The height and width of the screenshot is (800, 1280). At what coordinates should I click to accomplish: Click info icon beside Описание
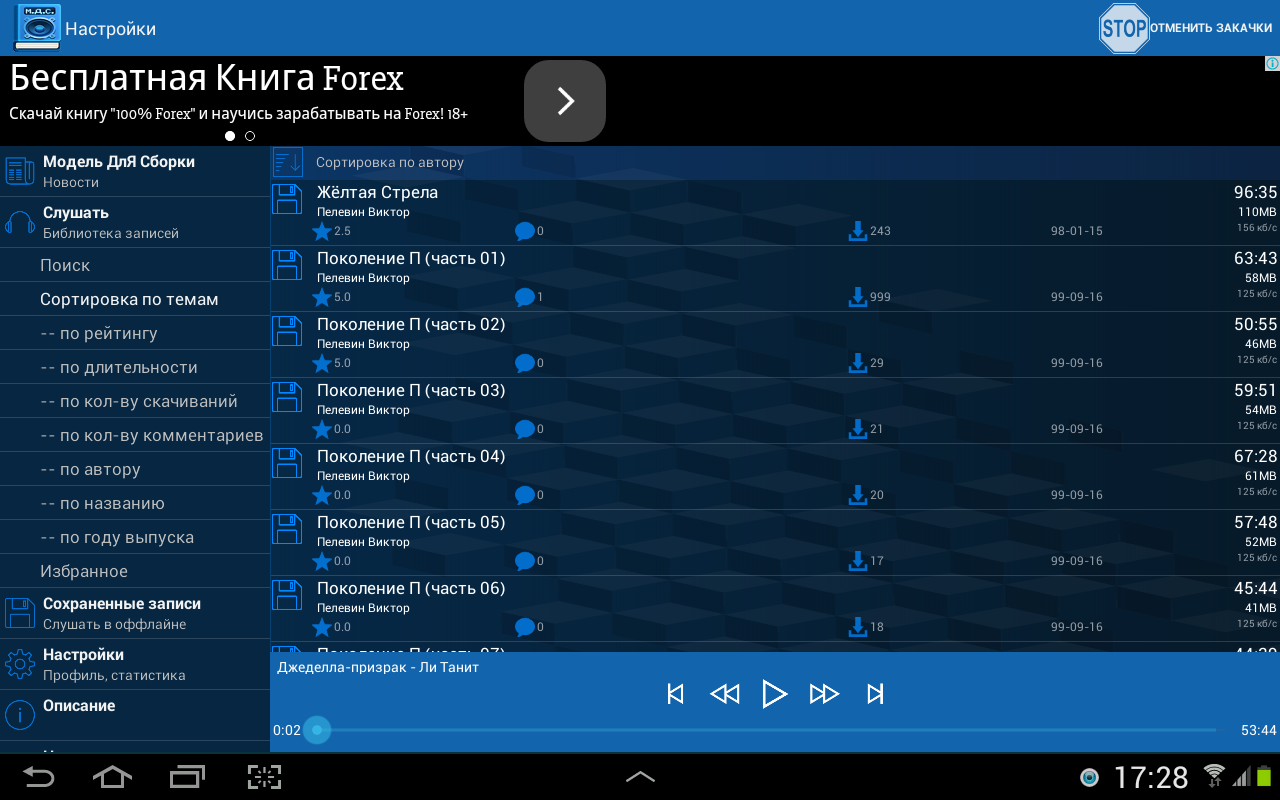point(20,715)
